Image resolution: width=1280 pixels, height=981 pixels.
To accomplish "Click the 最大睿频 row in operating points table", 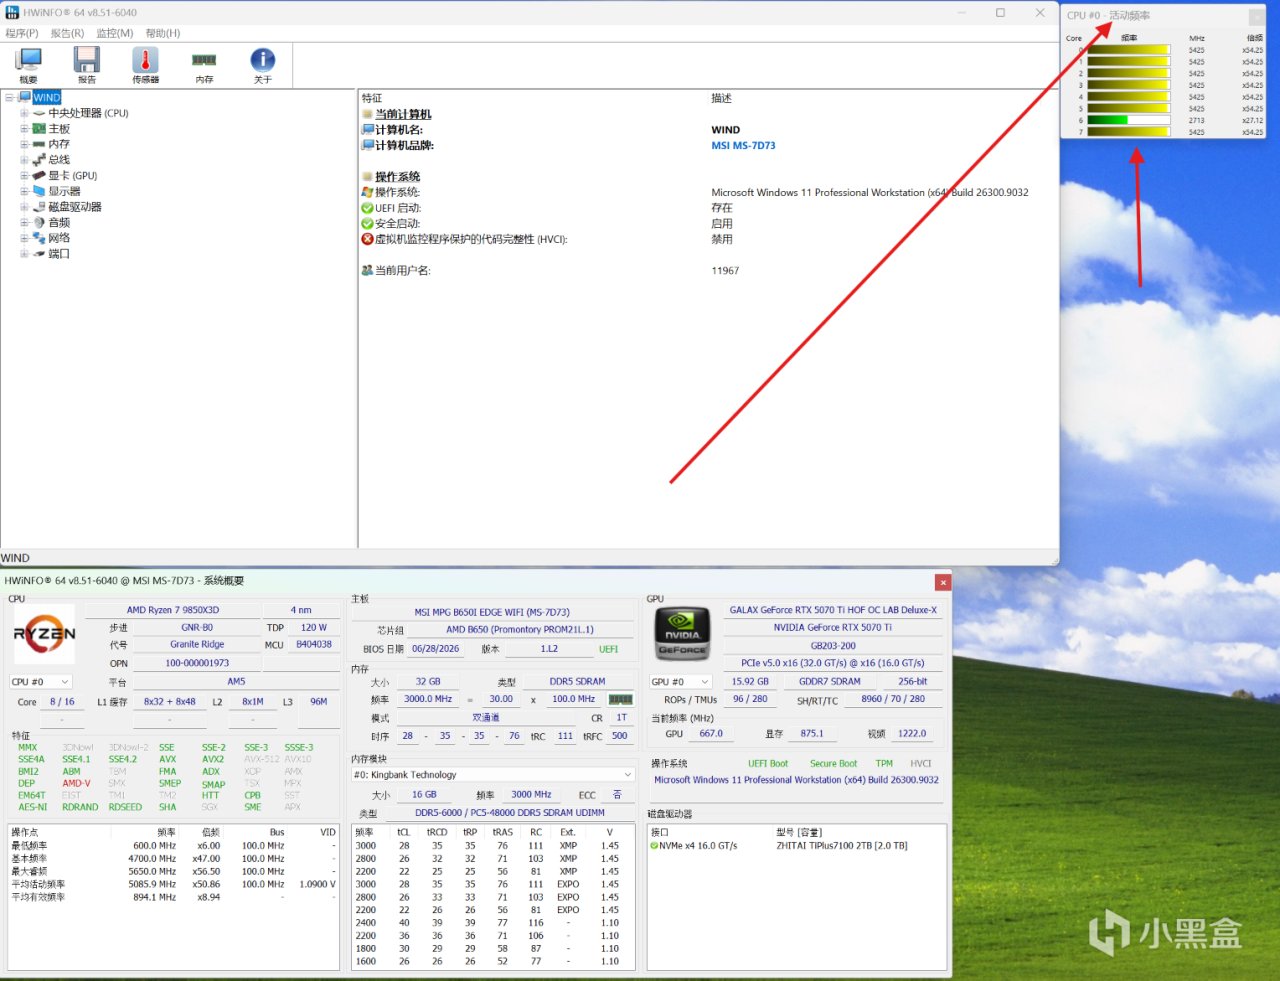I will (x=174, y=871).
